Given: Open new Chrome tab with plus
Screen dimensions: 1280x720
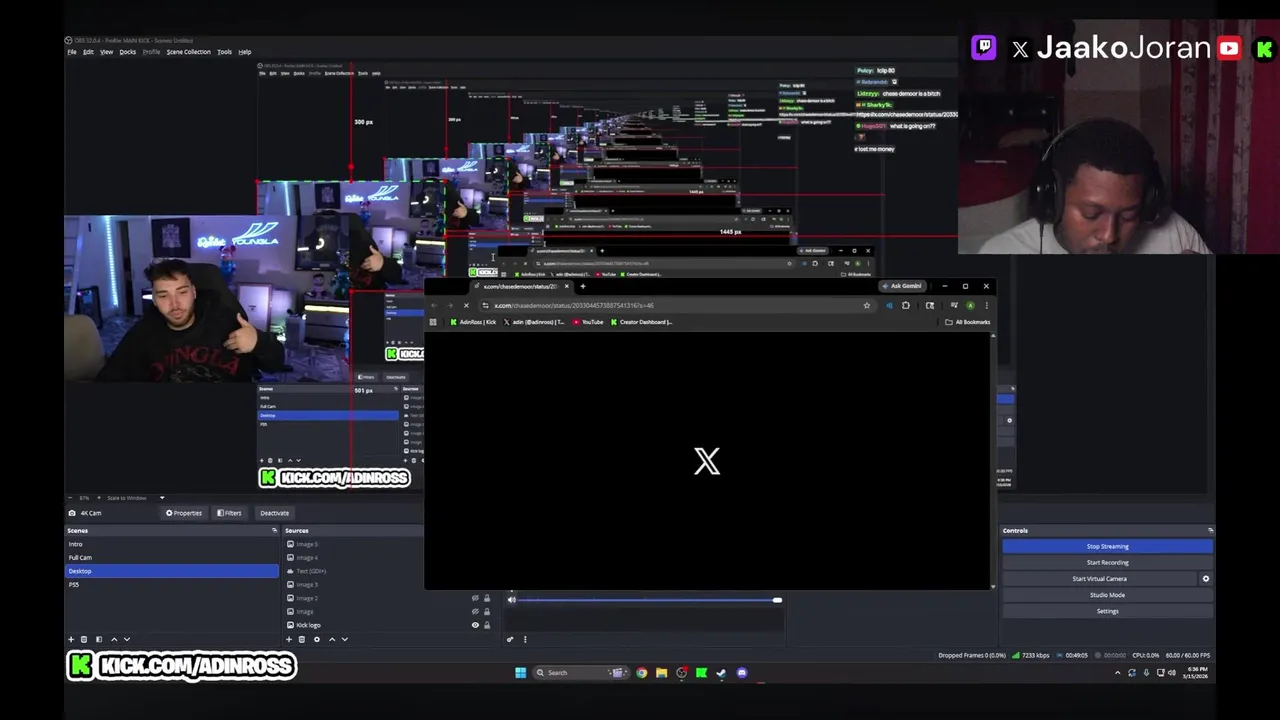Looking at the screenshot, I should tap(583, 286).
